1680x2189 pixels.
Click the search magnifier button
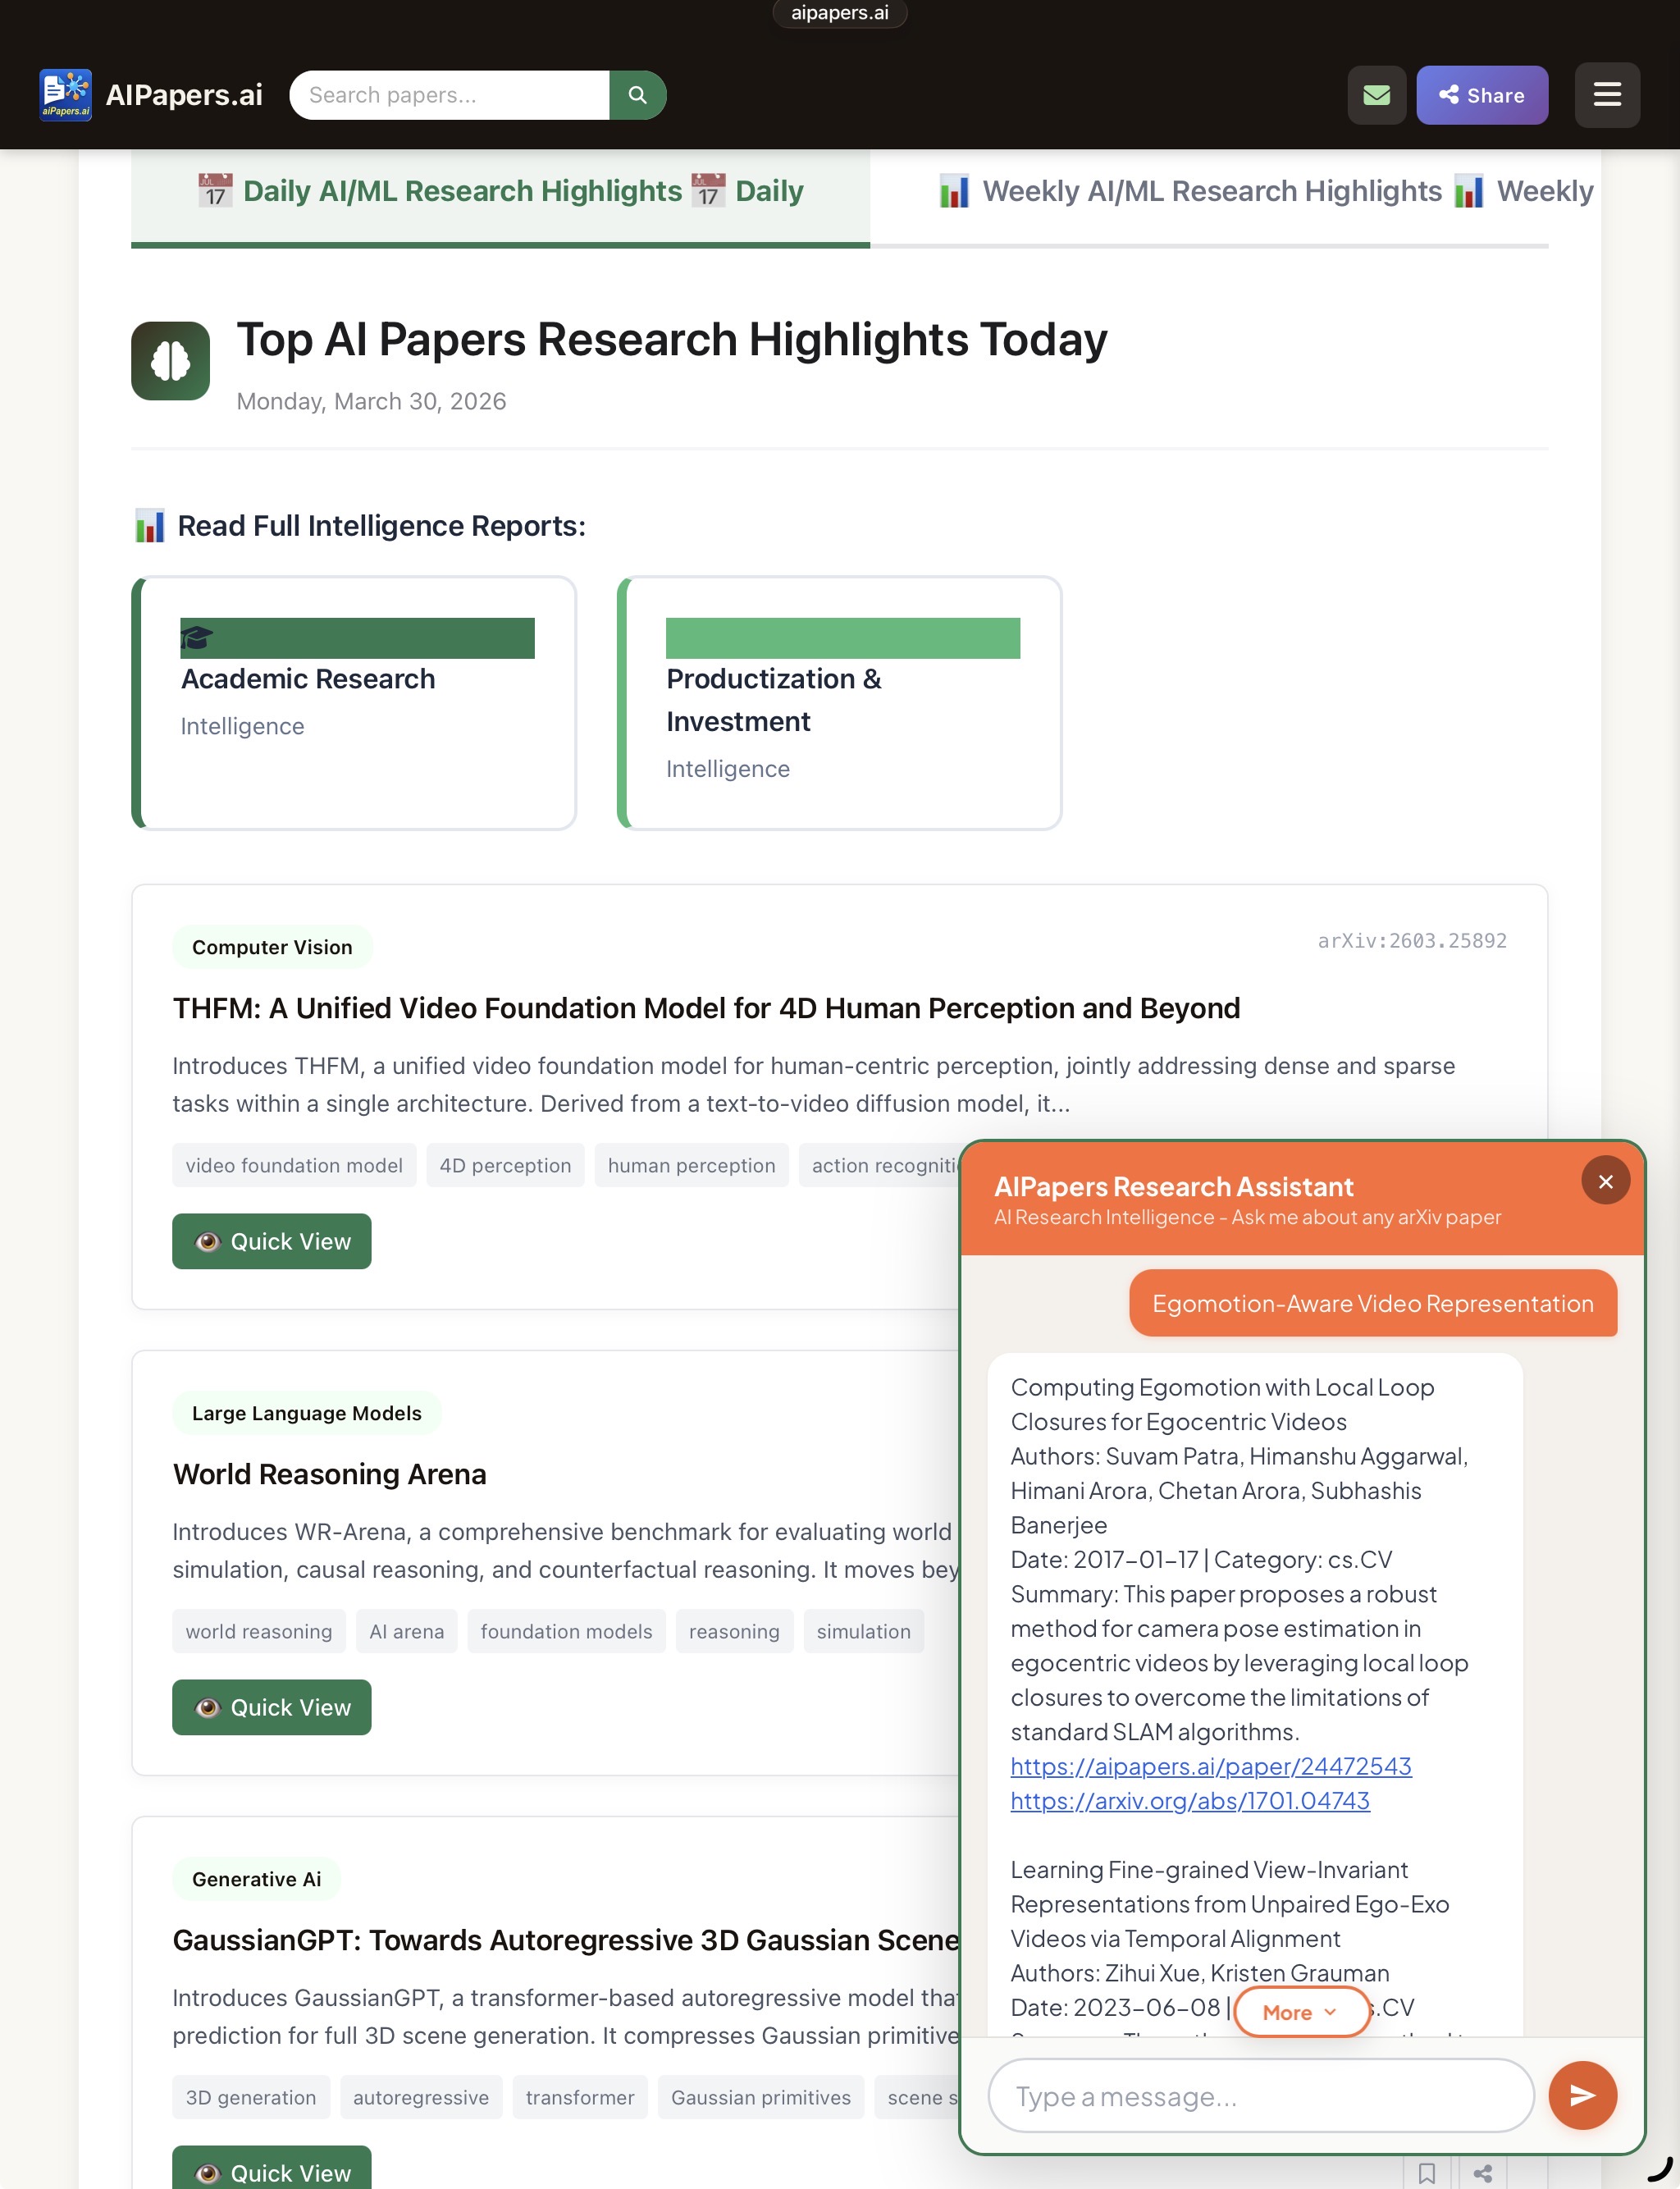point(637,95)
